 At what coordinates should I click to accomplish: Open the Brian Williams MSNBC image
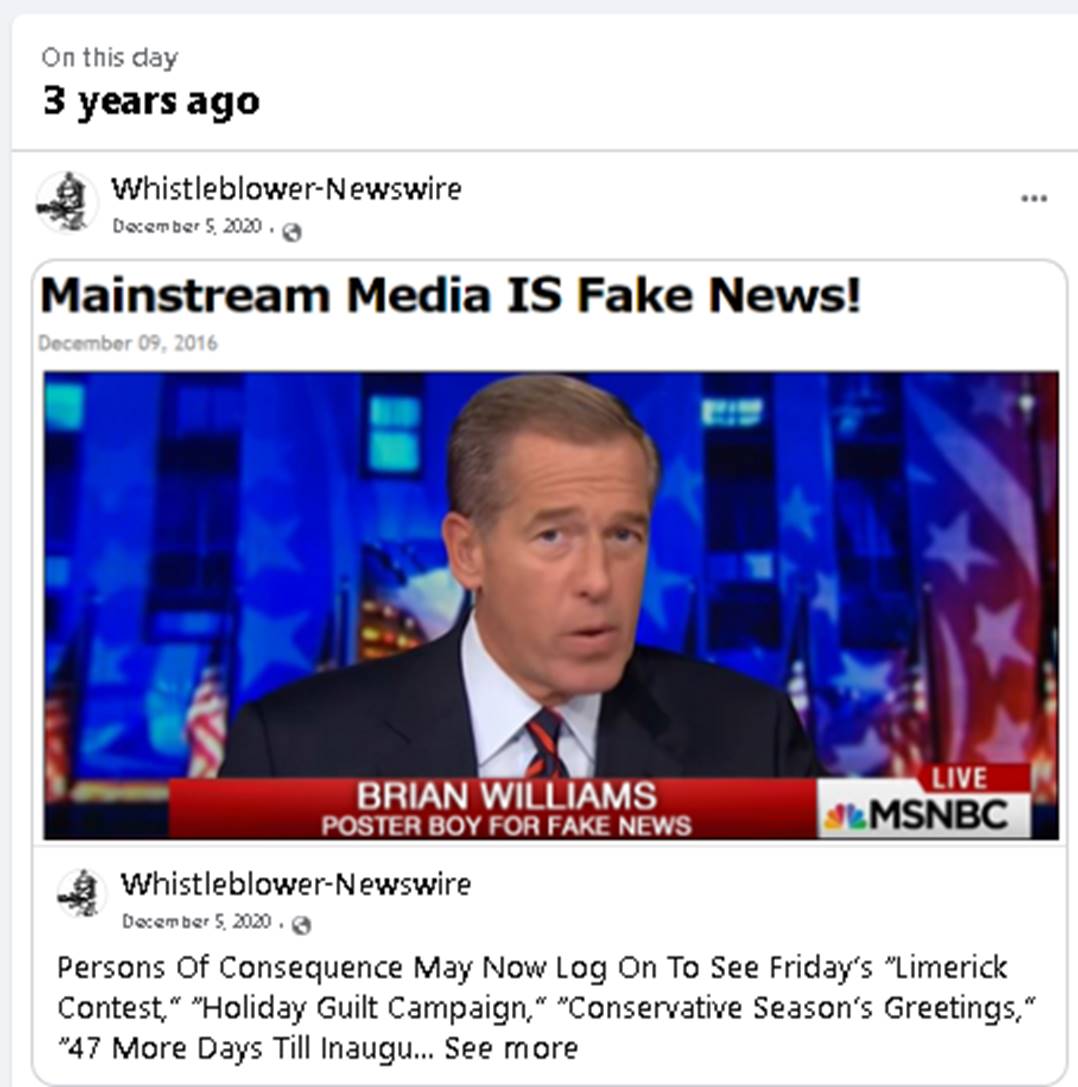(x=550, y=605)
